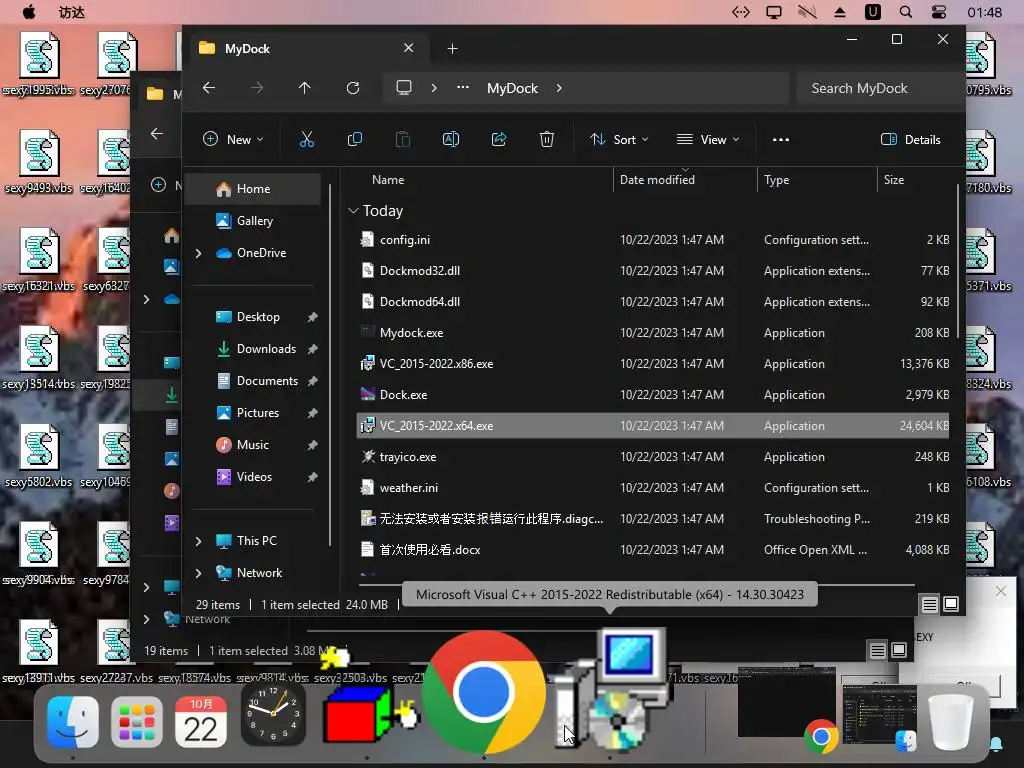
Task: Select the config.ini file
Action: tap(653, 240)
